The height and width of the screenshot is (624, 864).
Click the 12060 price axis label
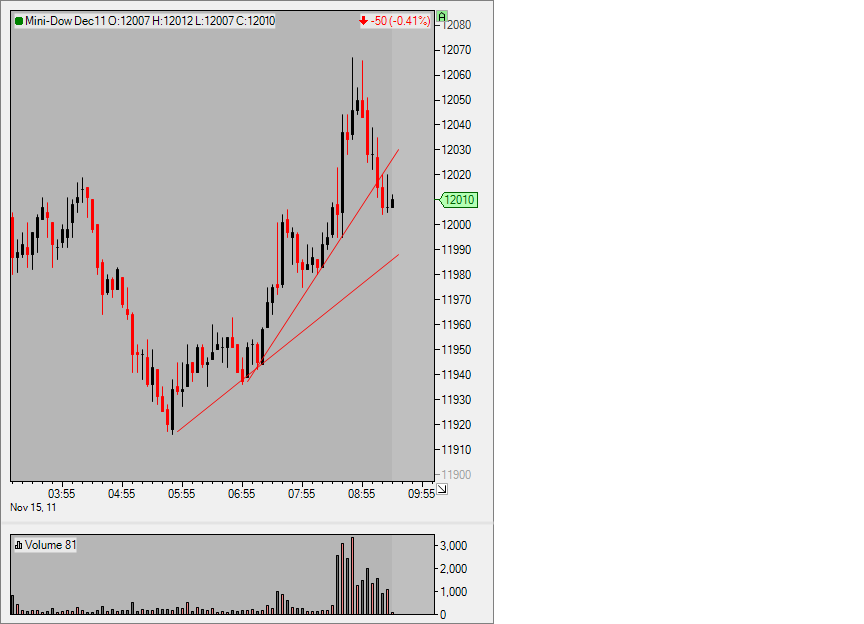pyautogui.click(x=456, y=75)
